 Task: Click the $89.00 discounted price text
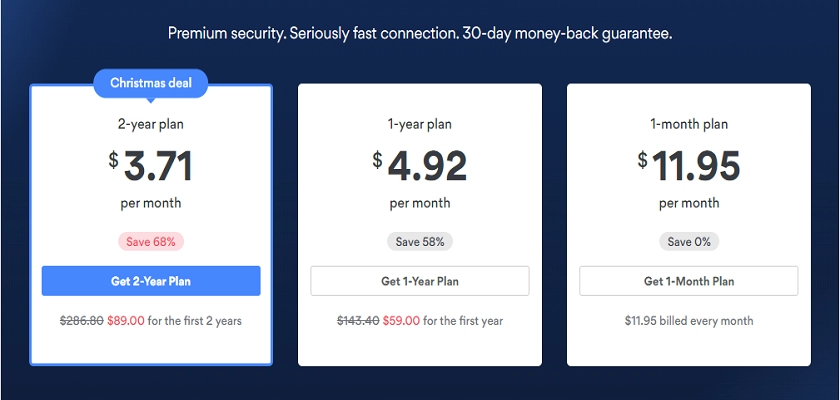(125, 321)
